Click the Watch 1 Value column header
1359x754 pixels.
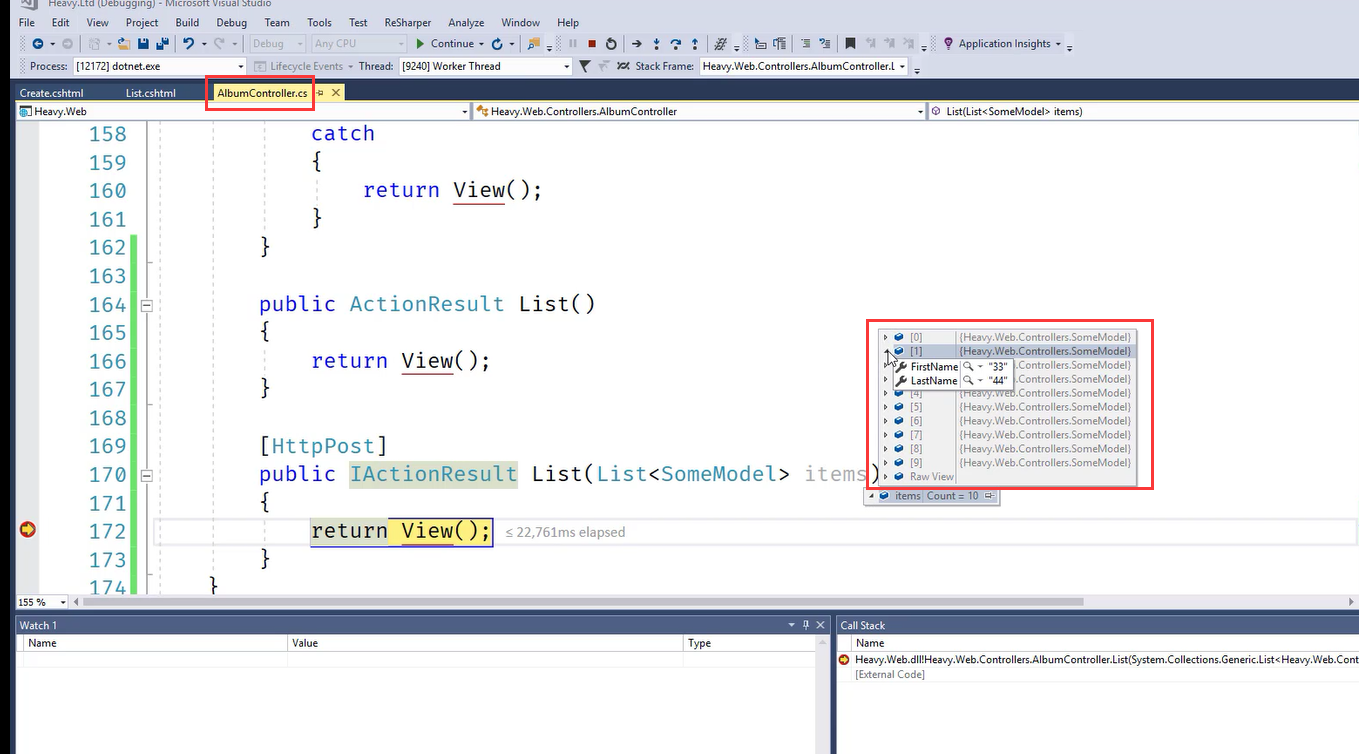point(485,643)
